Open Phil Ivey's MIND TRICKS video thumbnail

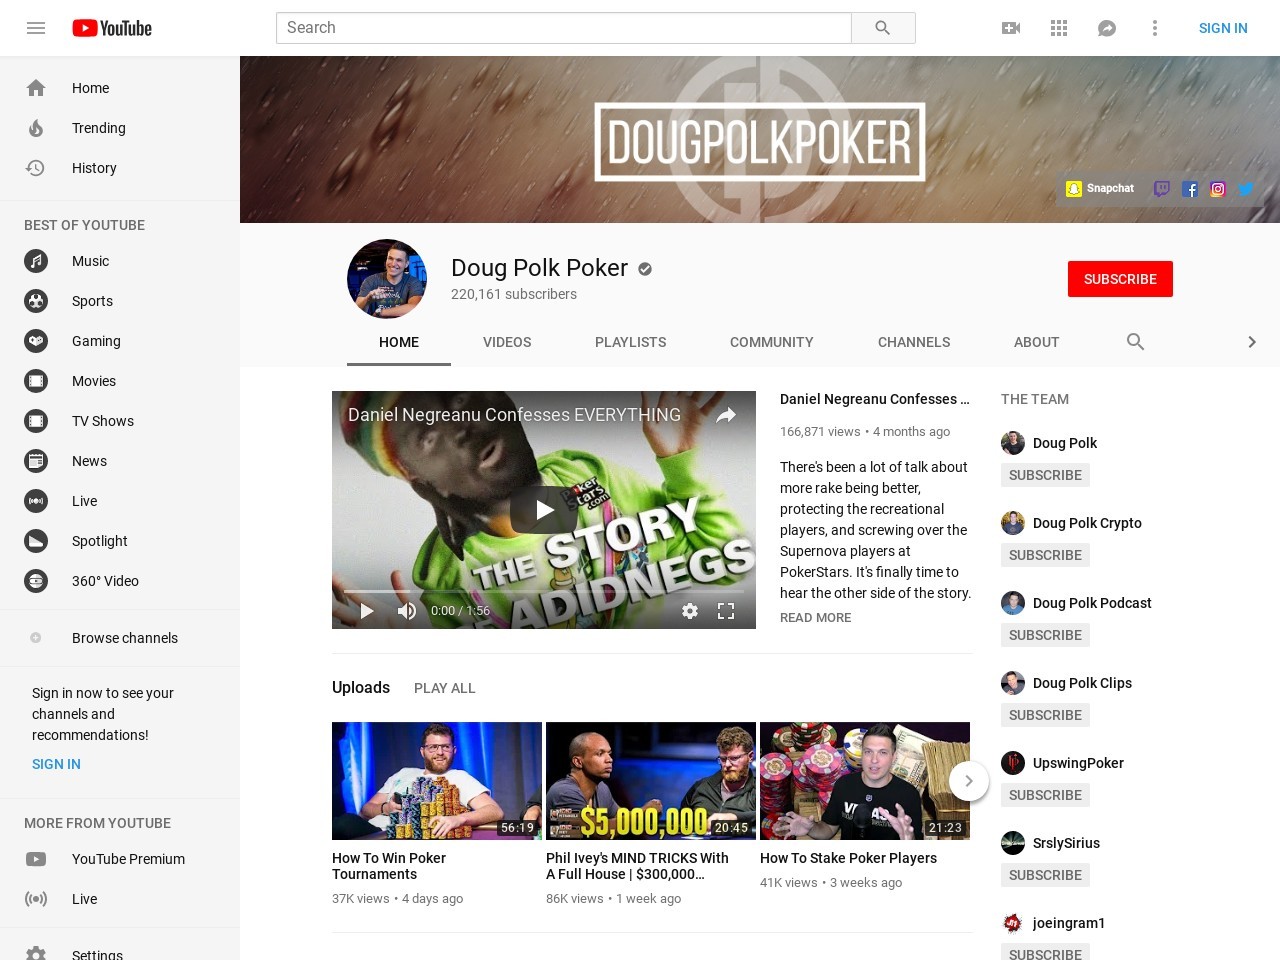pyautogui.click(x=651, y=781)
